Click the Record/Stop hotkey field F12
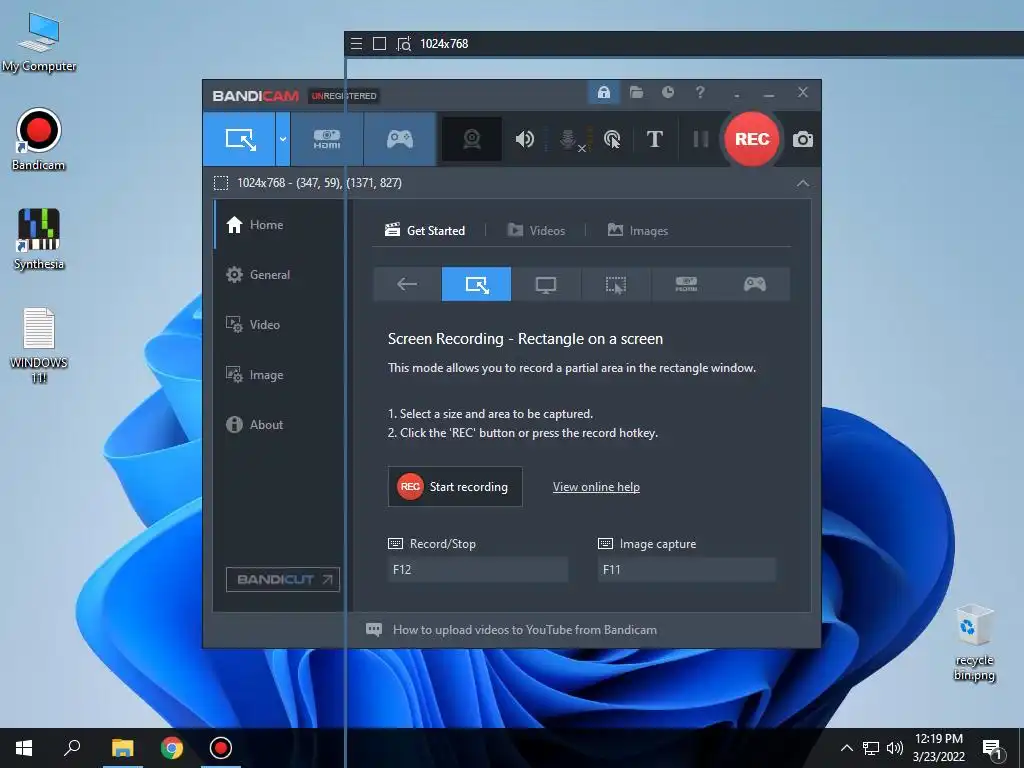The width and height of the screenshot is (1024, 768). 477,569
